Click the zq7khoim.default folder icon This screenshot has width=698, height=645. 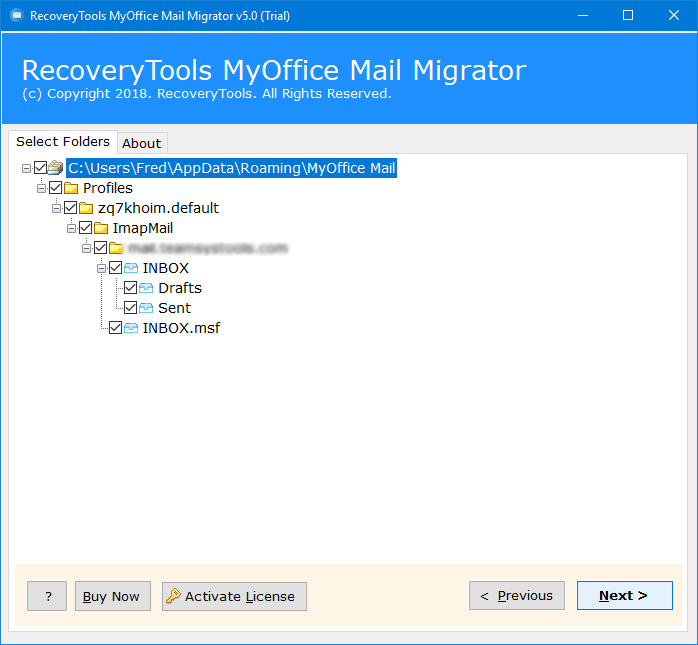[86, 208]
